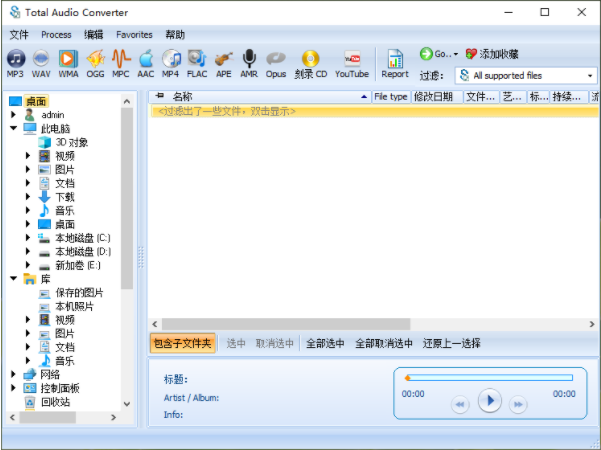Image resolution: width=601 pixels, height=450 pixels.
Task: Sort by 名称 column header
Action: pyautogui.click(x=261, y=97)
